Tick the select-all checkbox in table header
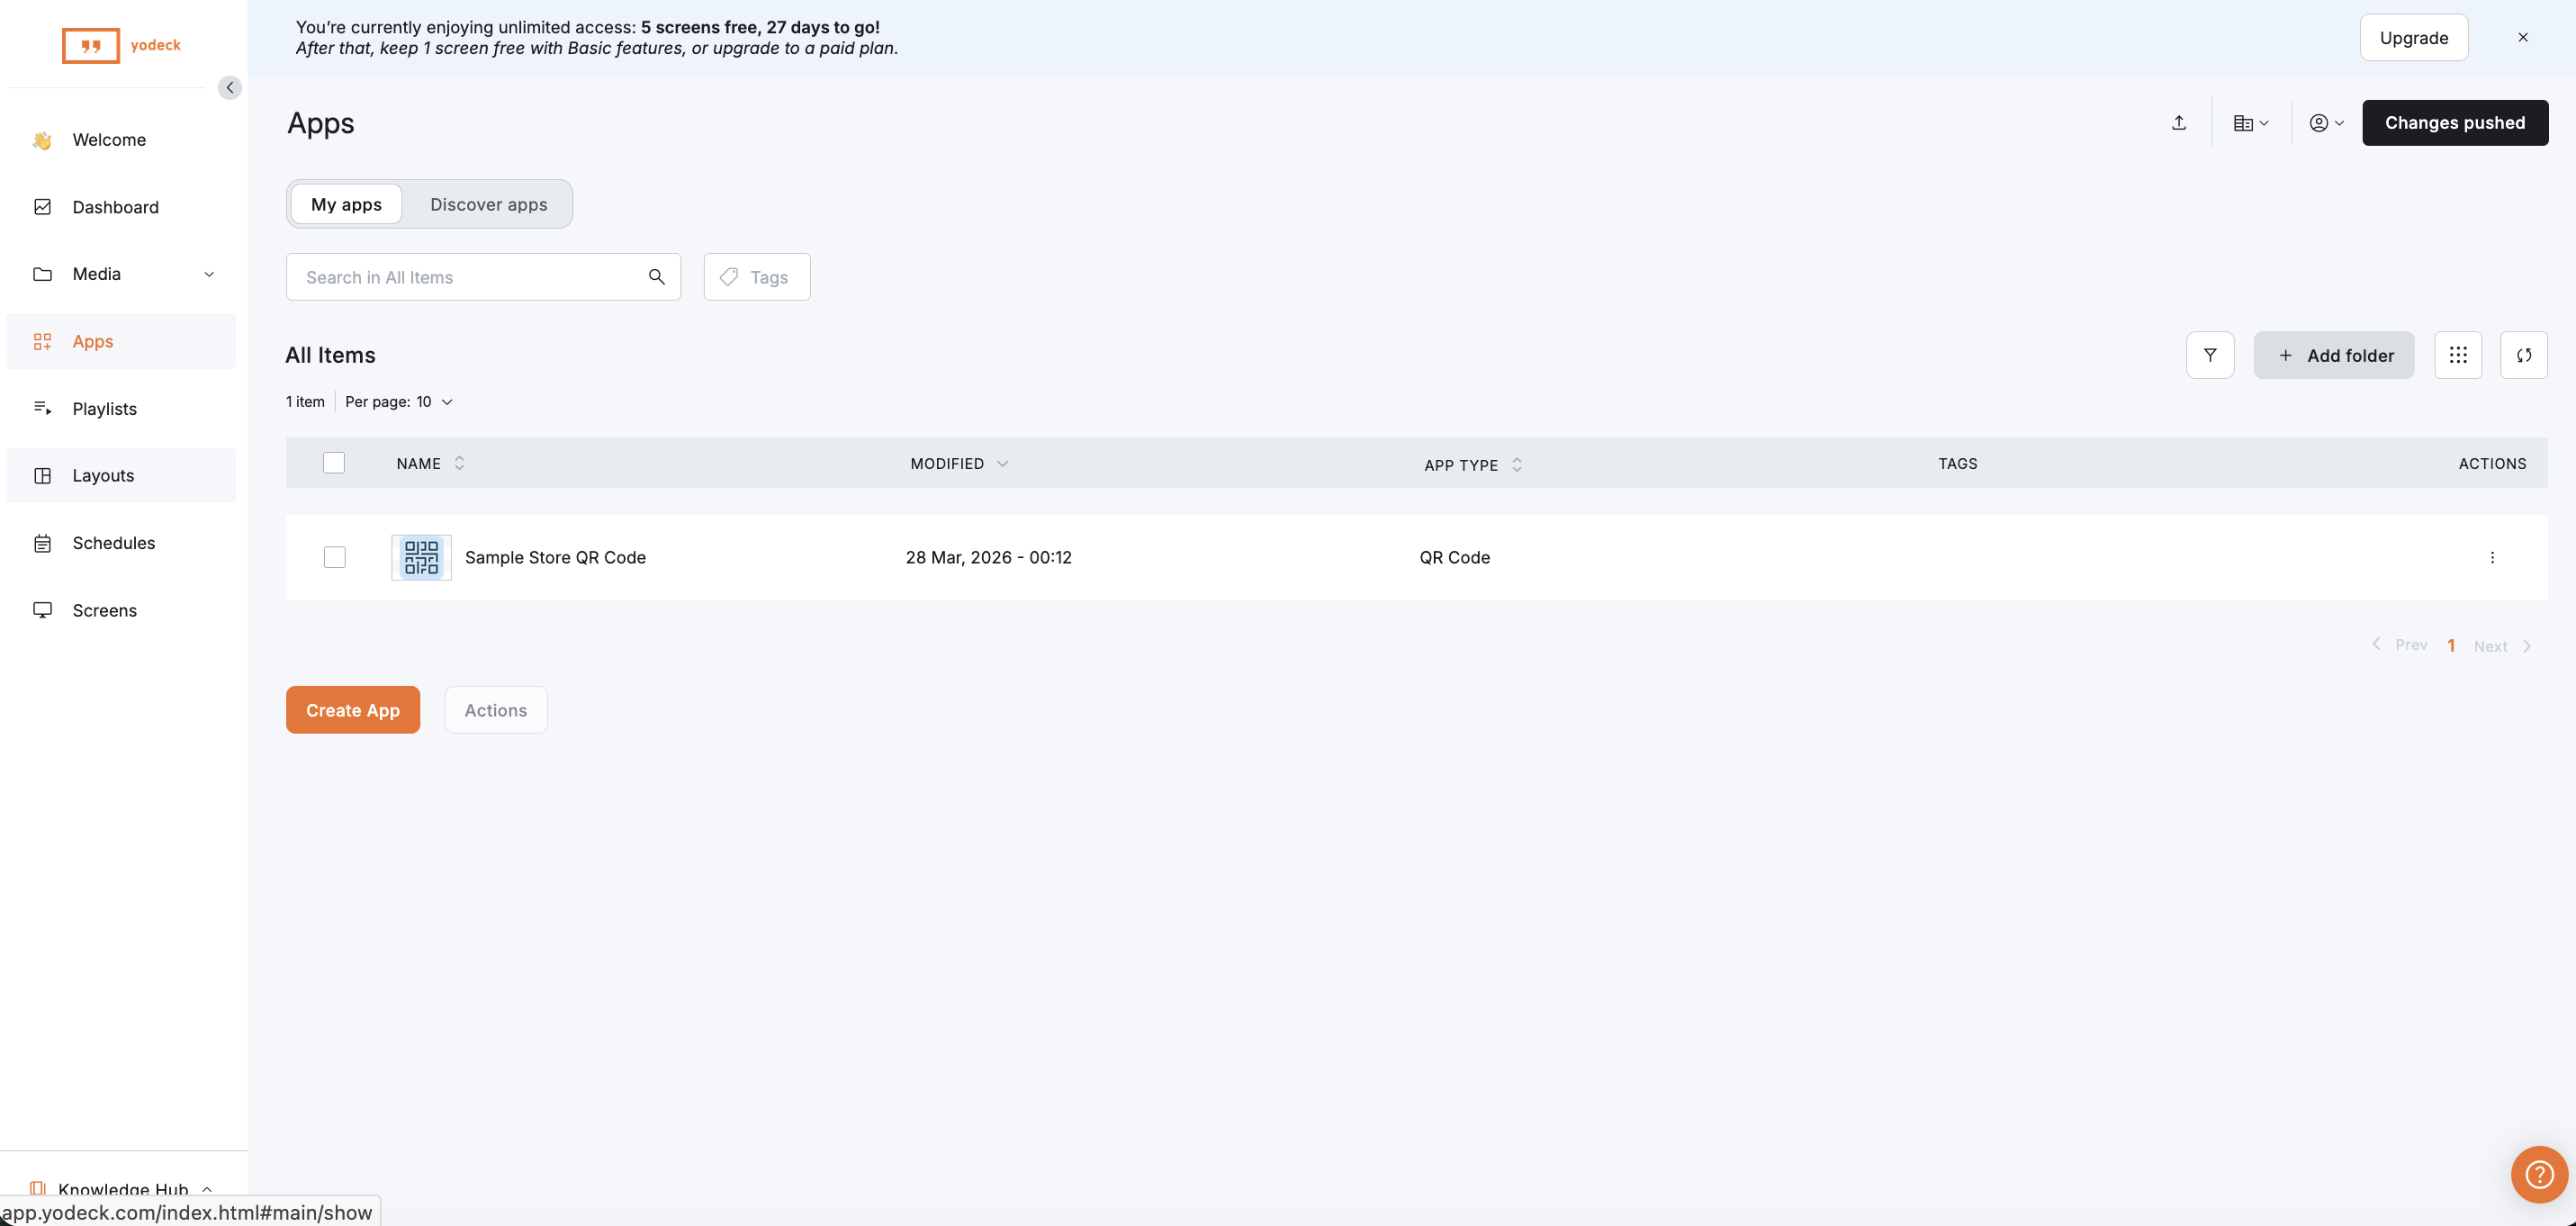The height and width of the screenshot is (1226, 2576). [334, 463]
